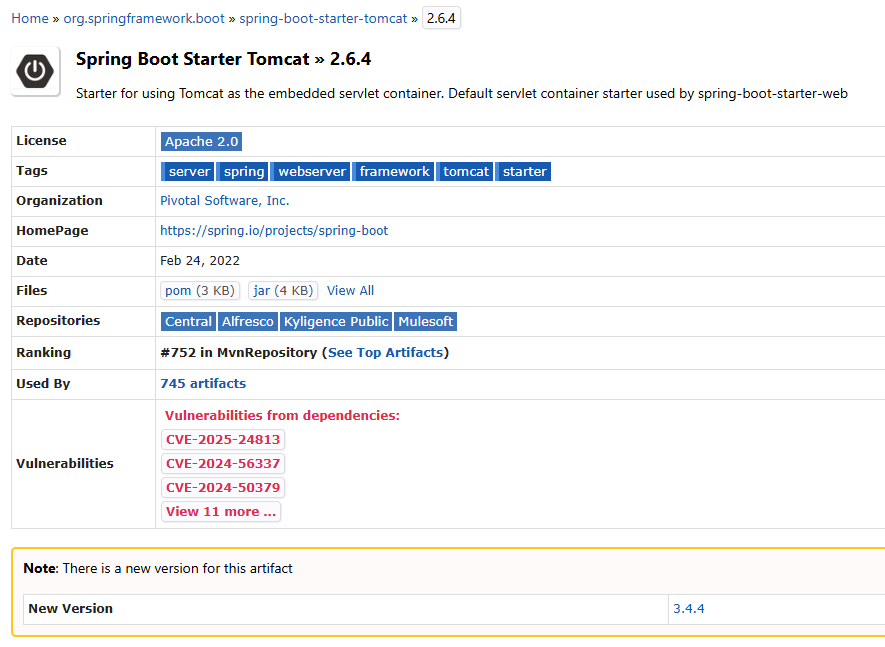Download the jar (4 KB) file
The image size is (885, 647).
283,291
